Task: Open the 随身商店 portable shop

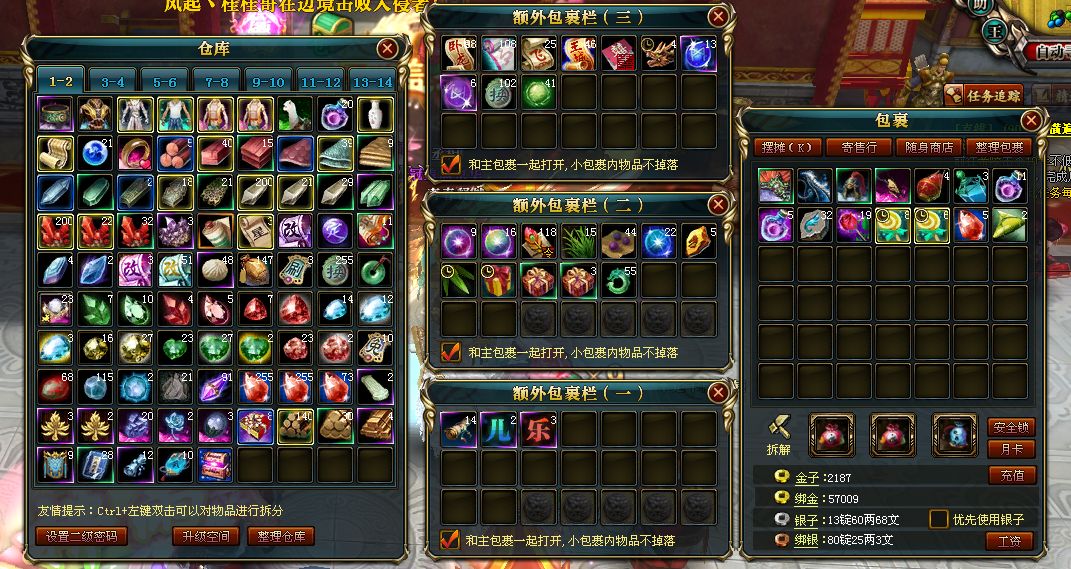Action: 929,147
